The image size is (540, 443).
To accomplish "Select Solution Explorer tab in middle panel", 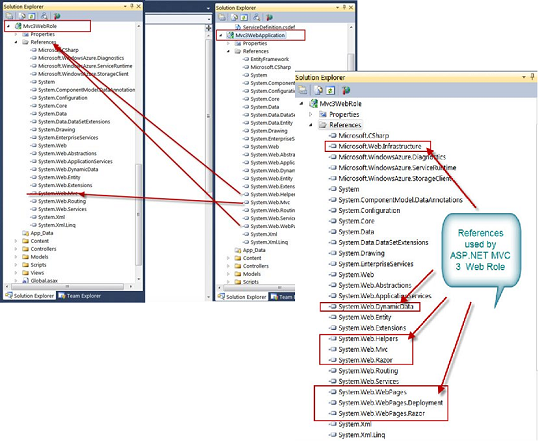I will click(x=242, y=297).
